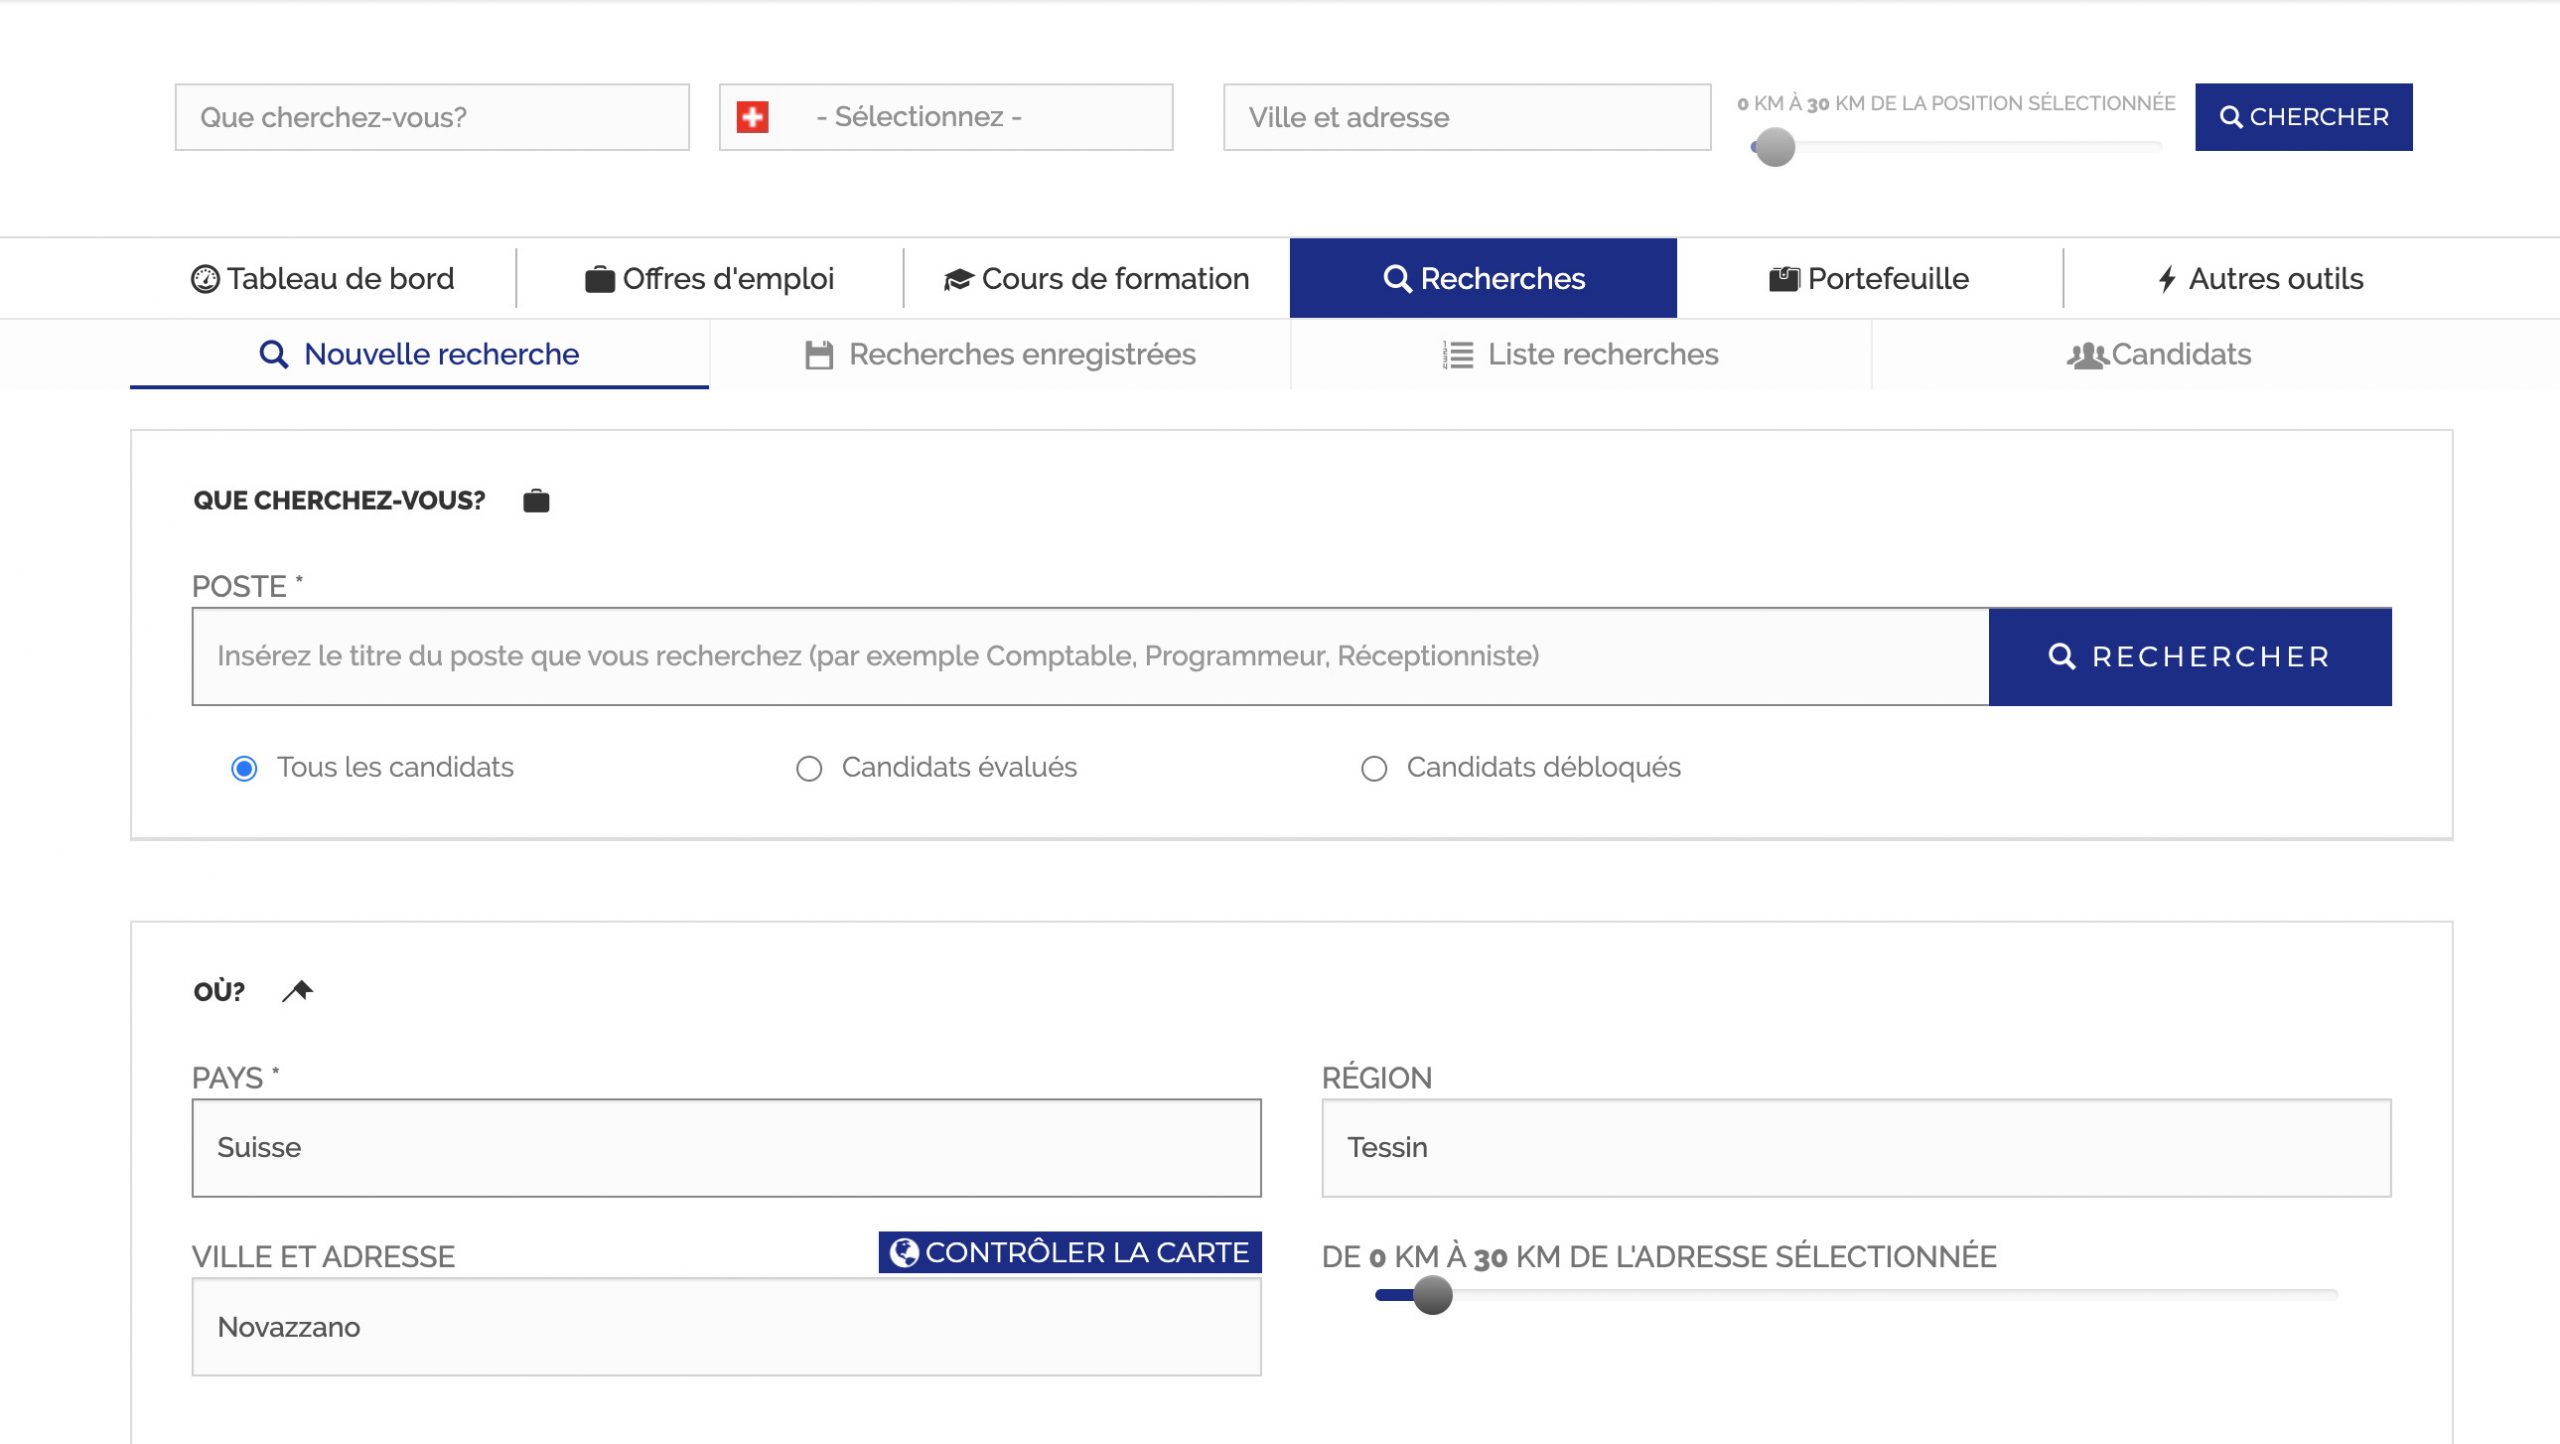This screenshot has height=1444, width=2560.
Task: Click the briefcase icon beside Que cherchez-vous heading
Action: [x=536, y=500]
